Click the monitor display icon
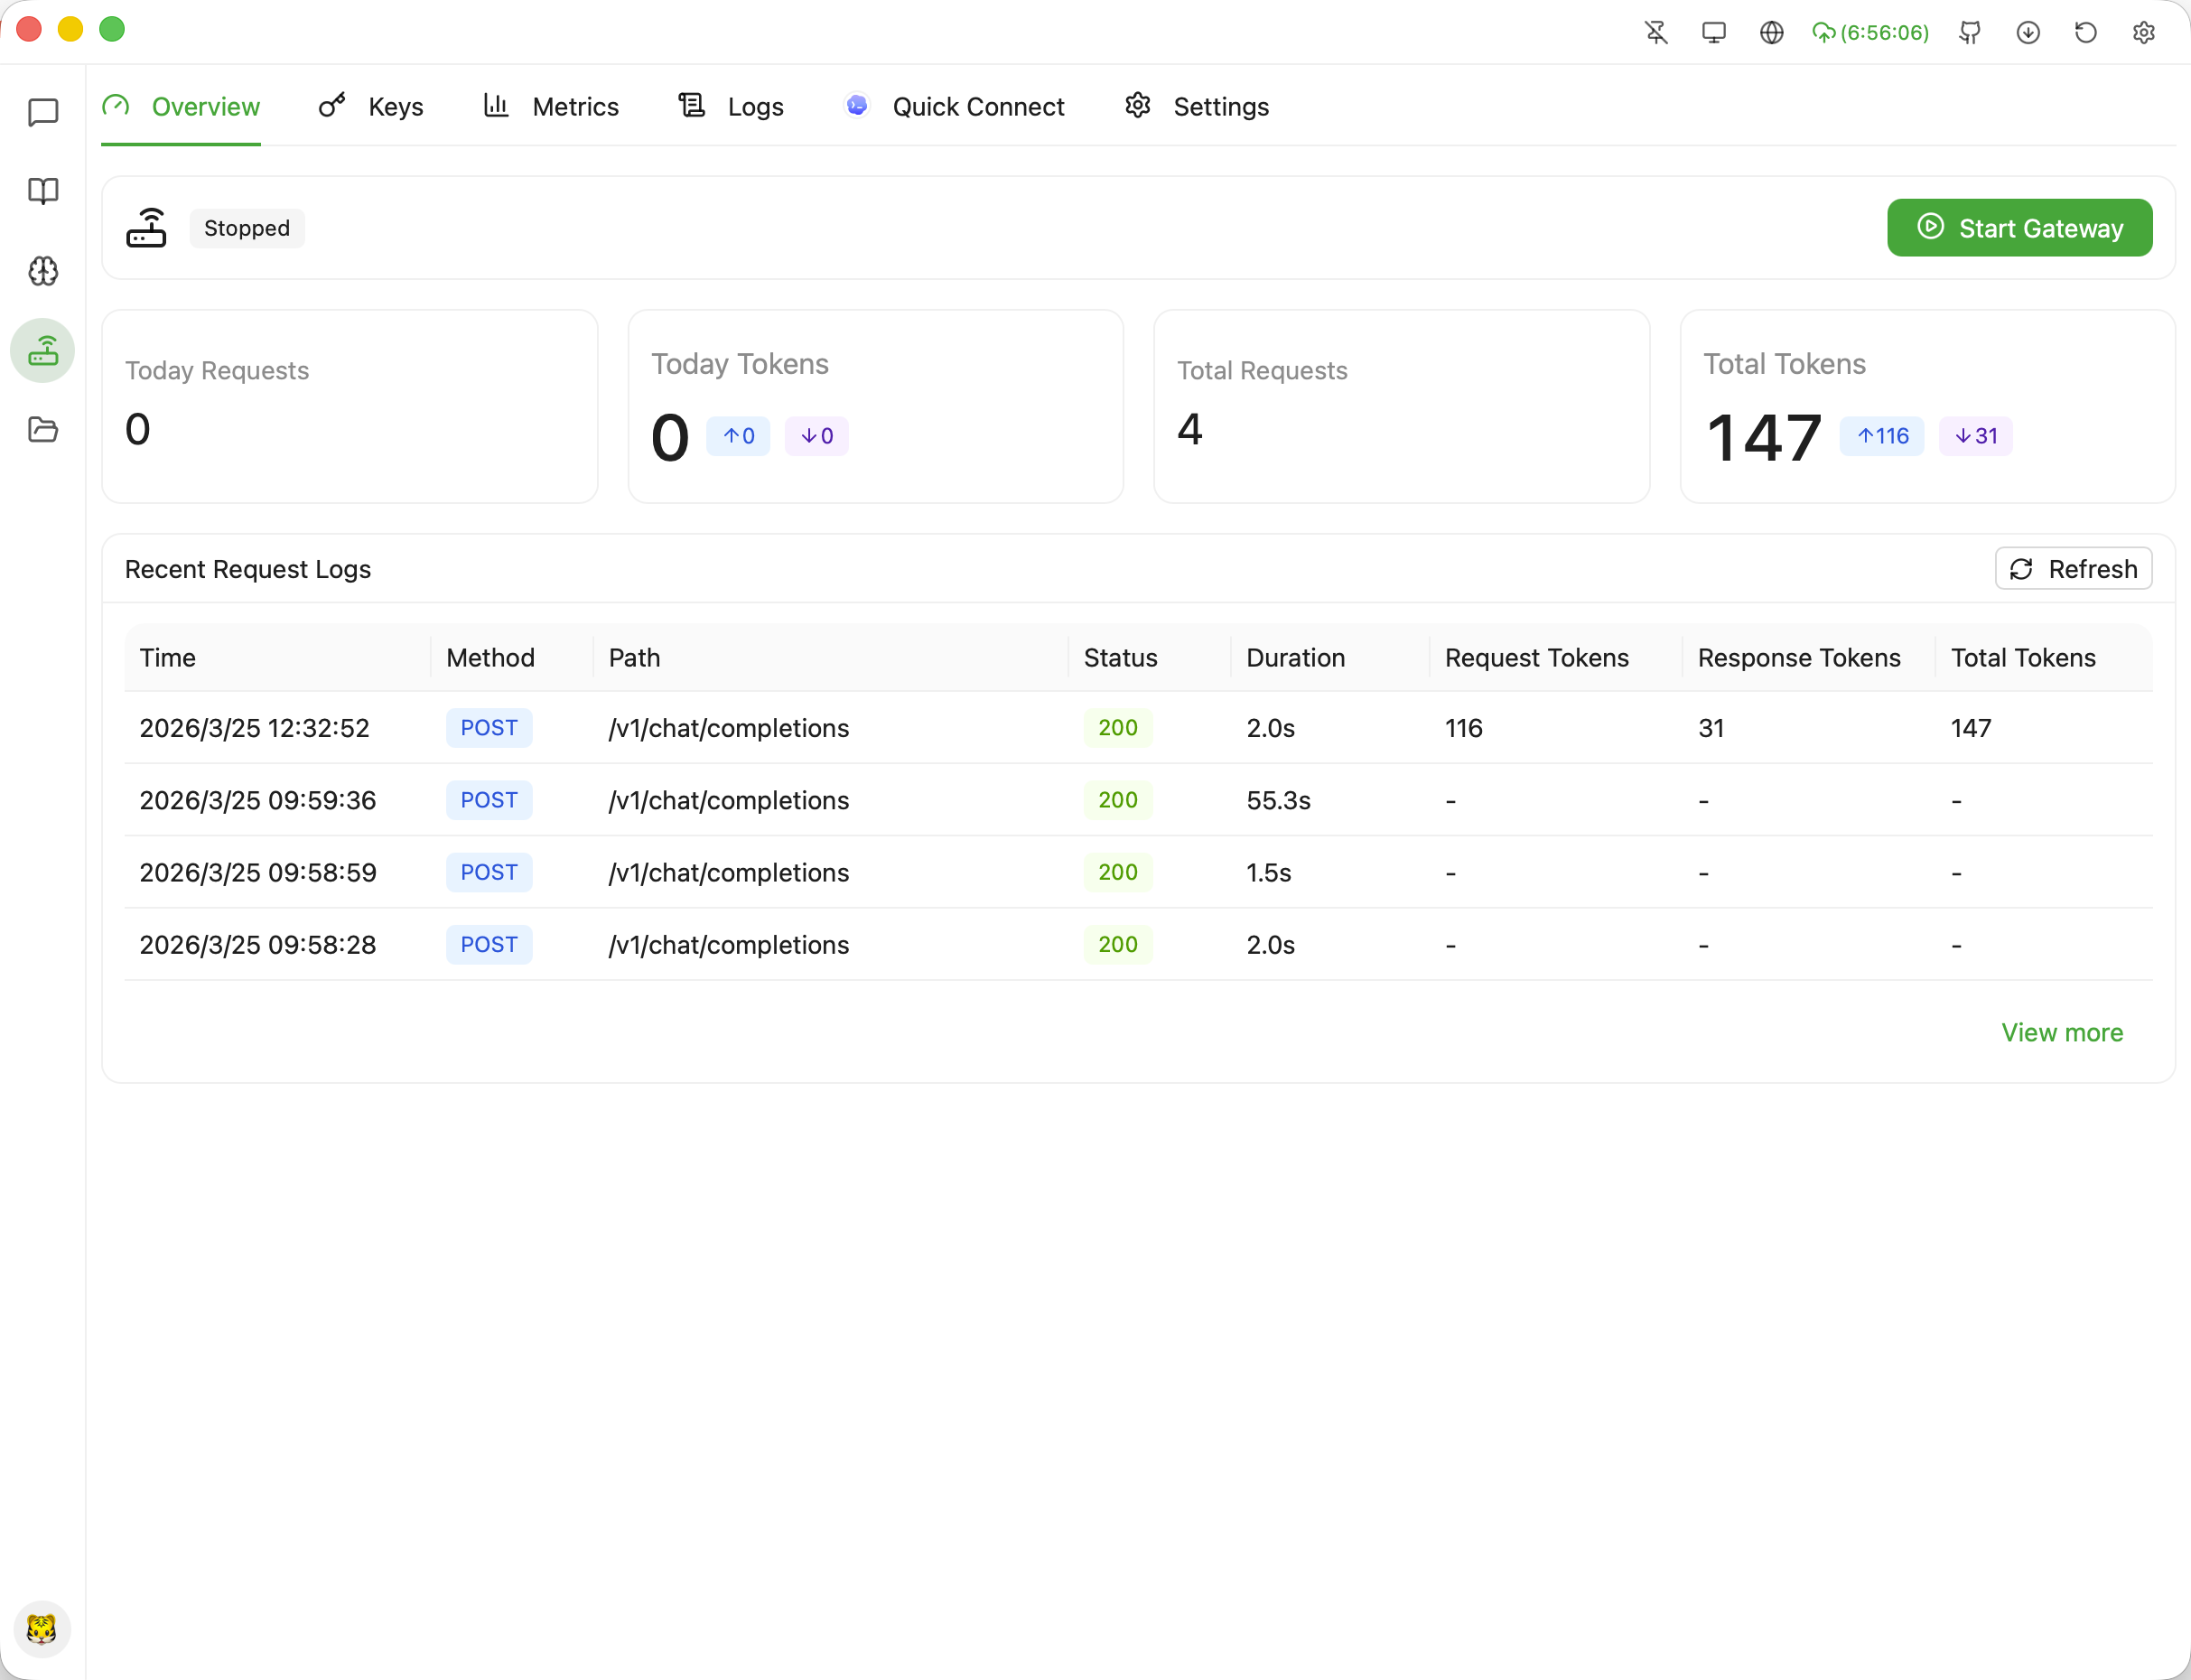The height and width of the screenshot is (1680, 2191). coord(1714,33)
